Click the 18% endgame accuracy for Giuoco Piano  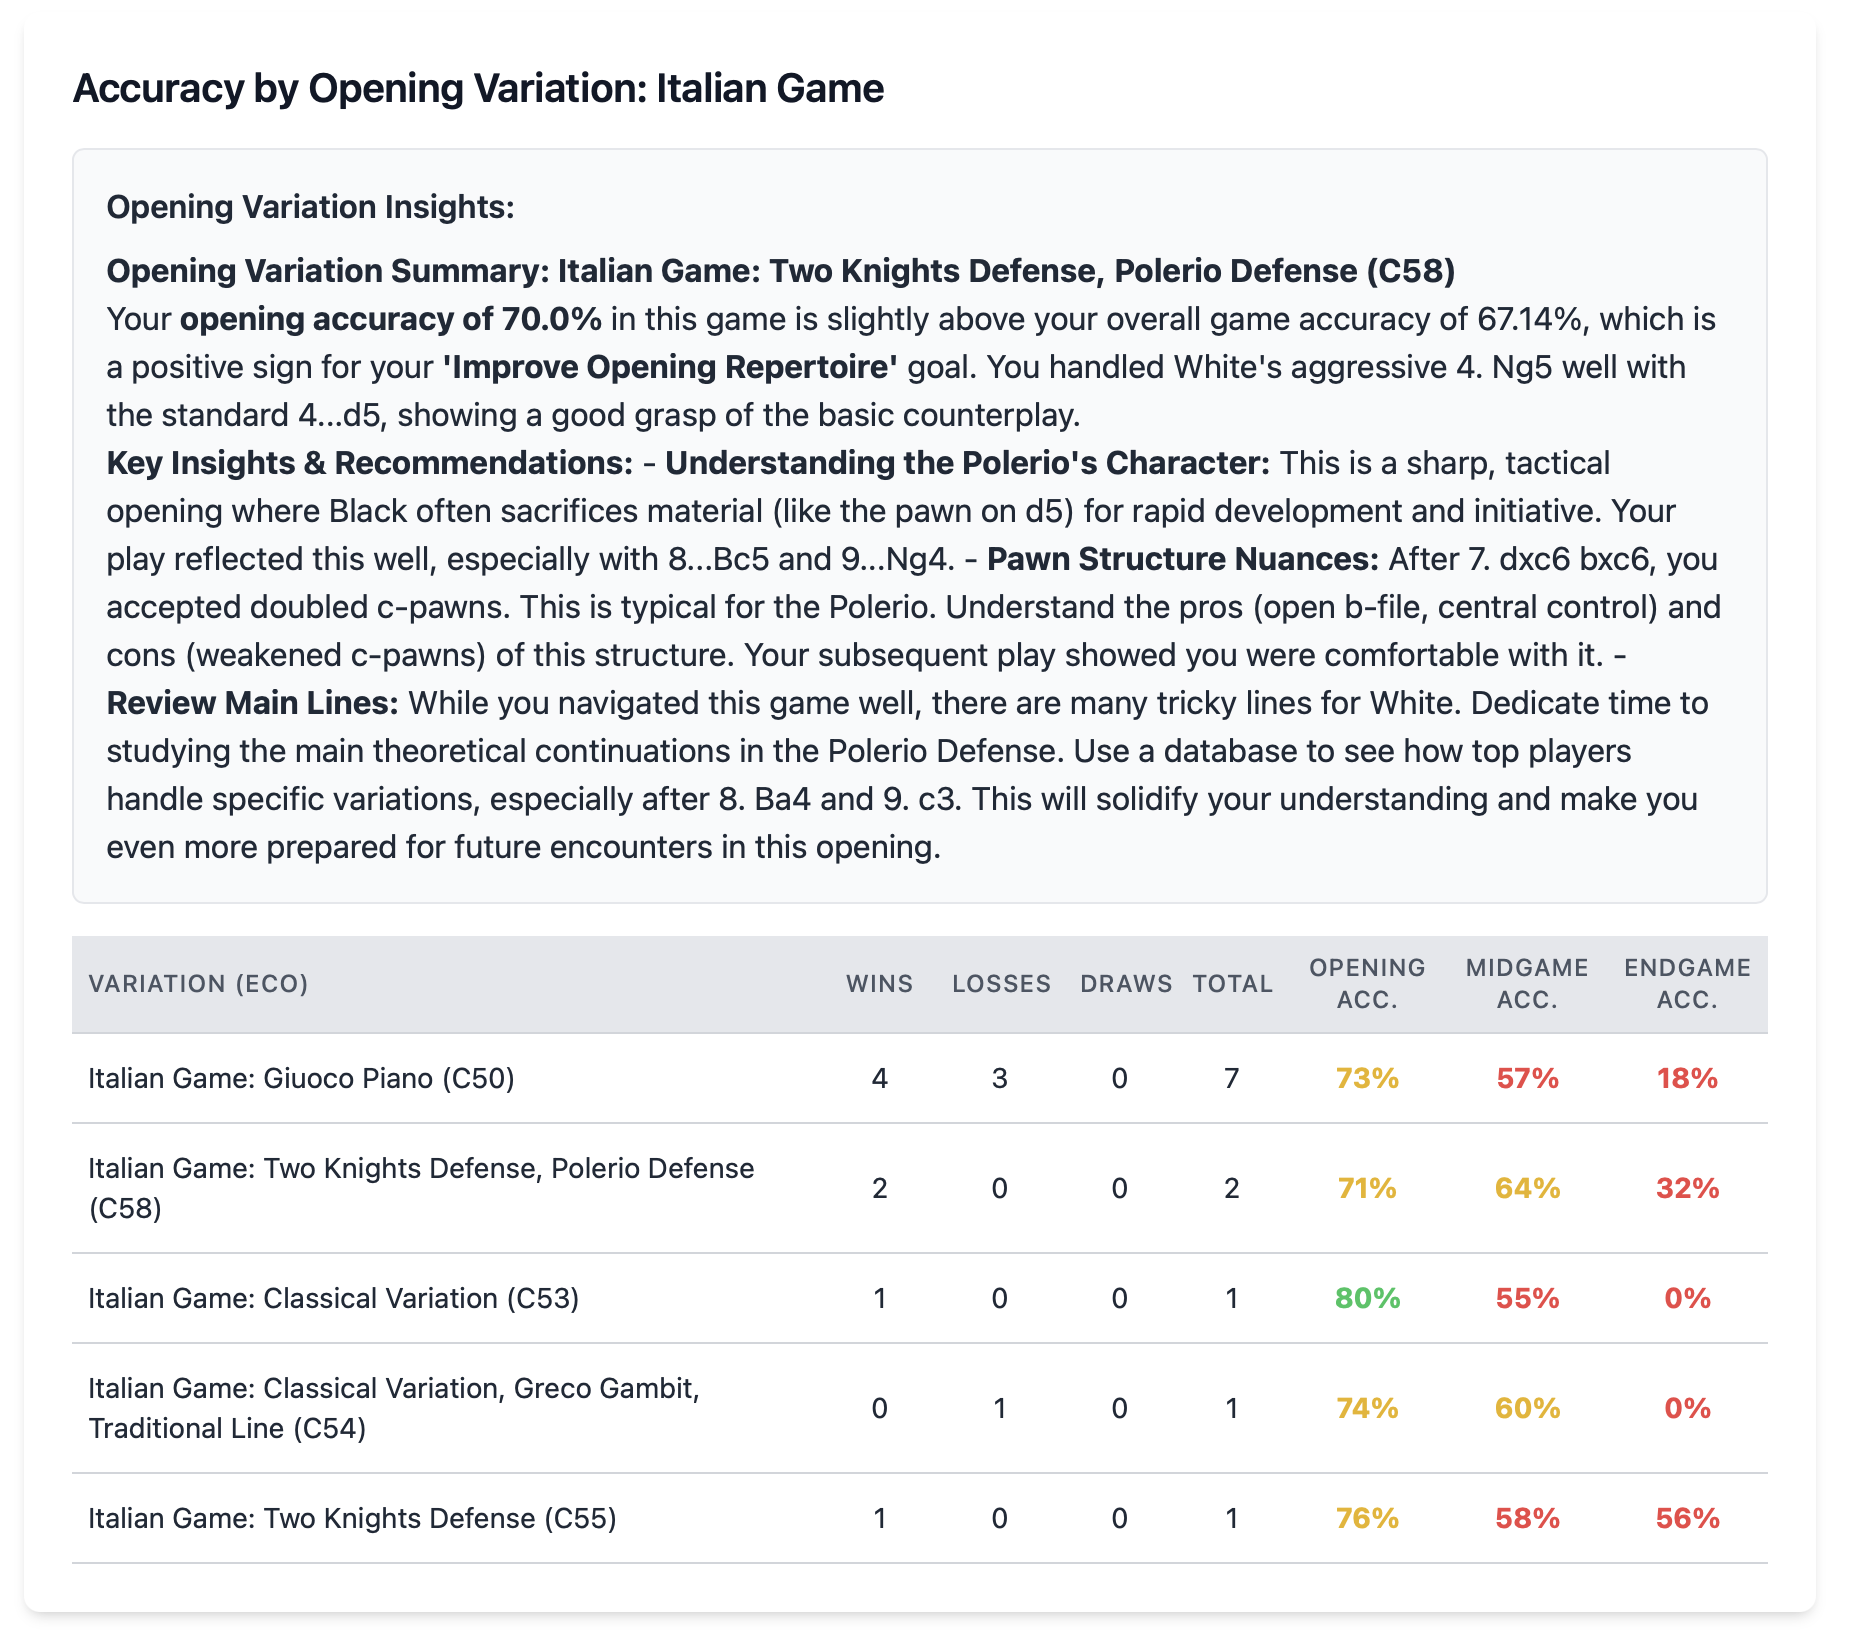point(1687,1078)
